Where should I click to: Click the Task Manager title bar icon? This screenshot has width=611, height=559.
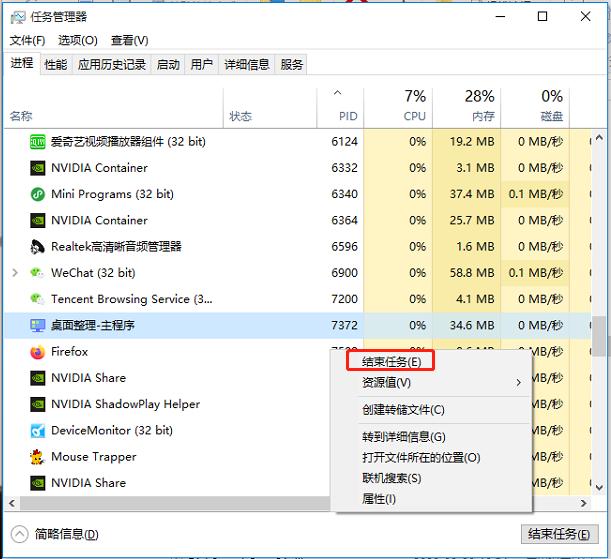(x=18, y=17)
